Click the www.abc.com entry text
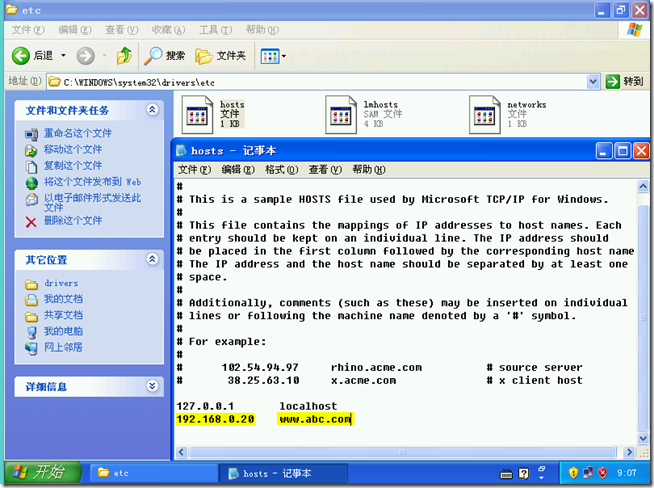 315,419
